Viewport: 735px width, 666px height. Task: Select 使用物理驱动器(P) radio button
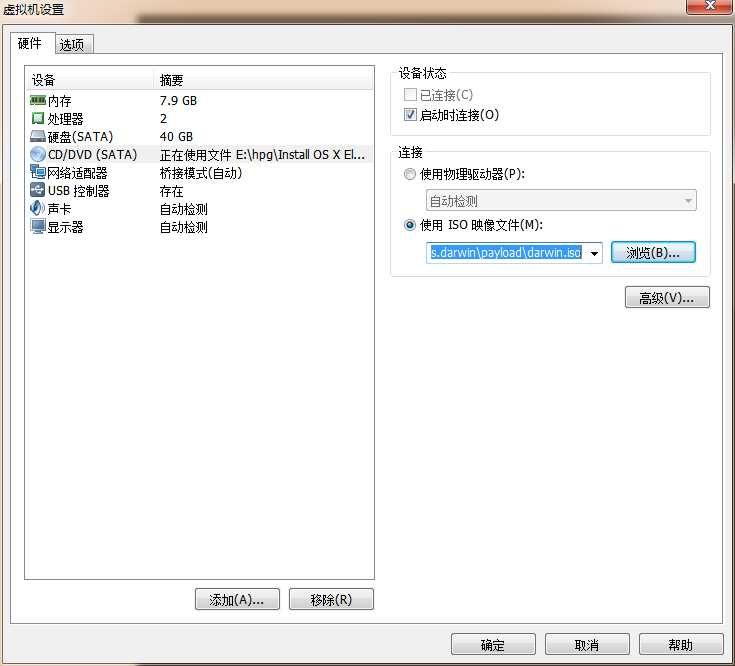point(410,174)
